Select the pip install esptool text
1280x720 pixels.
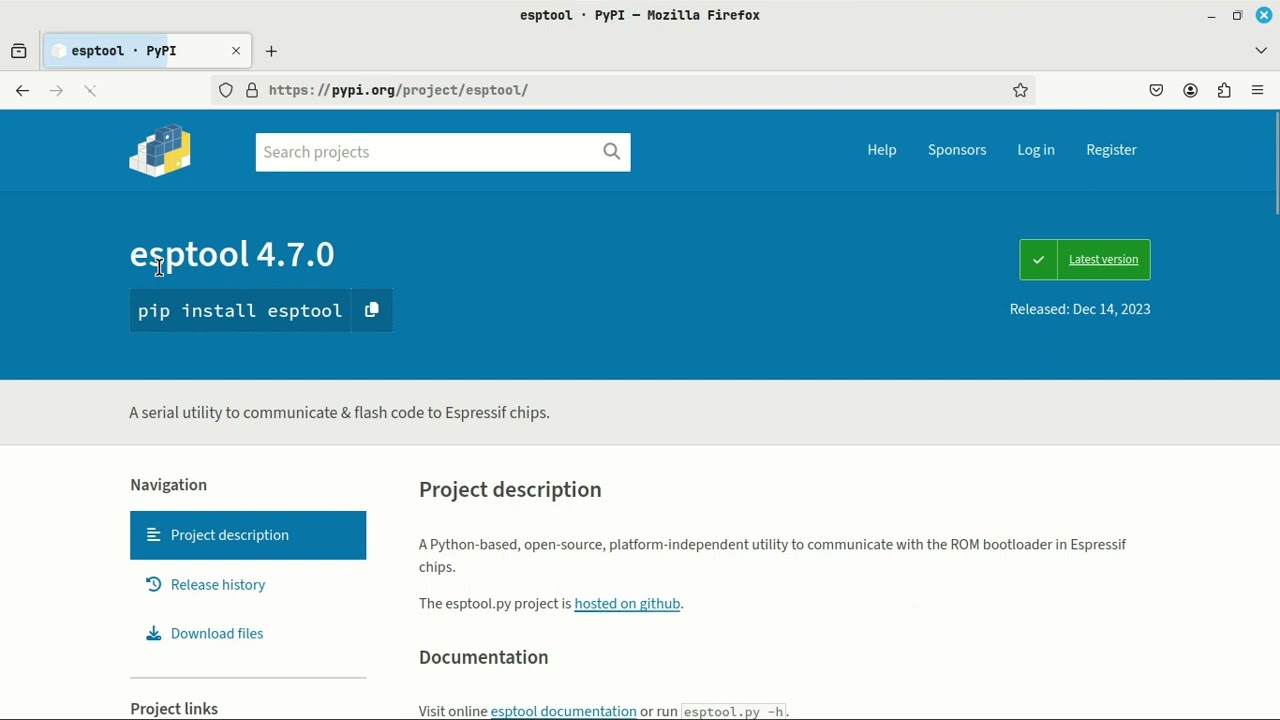point(240,311)
